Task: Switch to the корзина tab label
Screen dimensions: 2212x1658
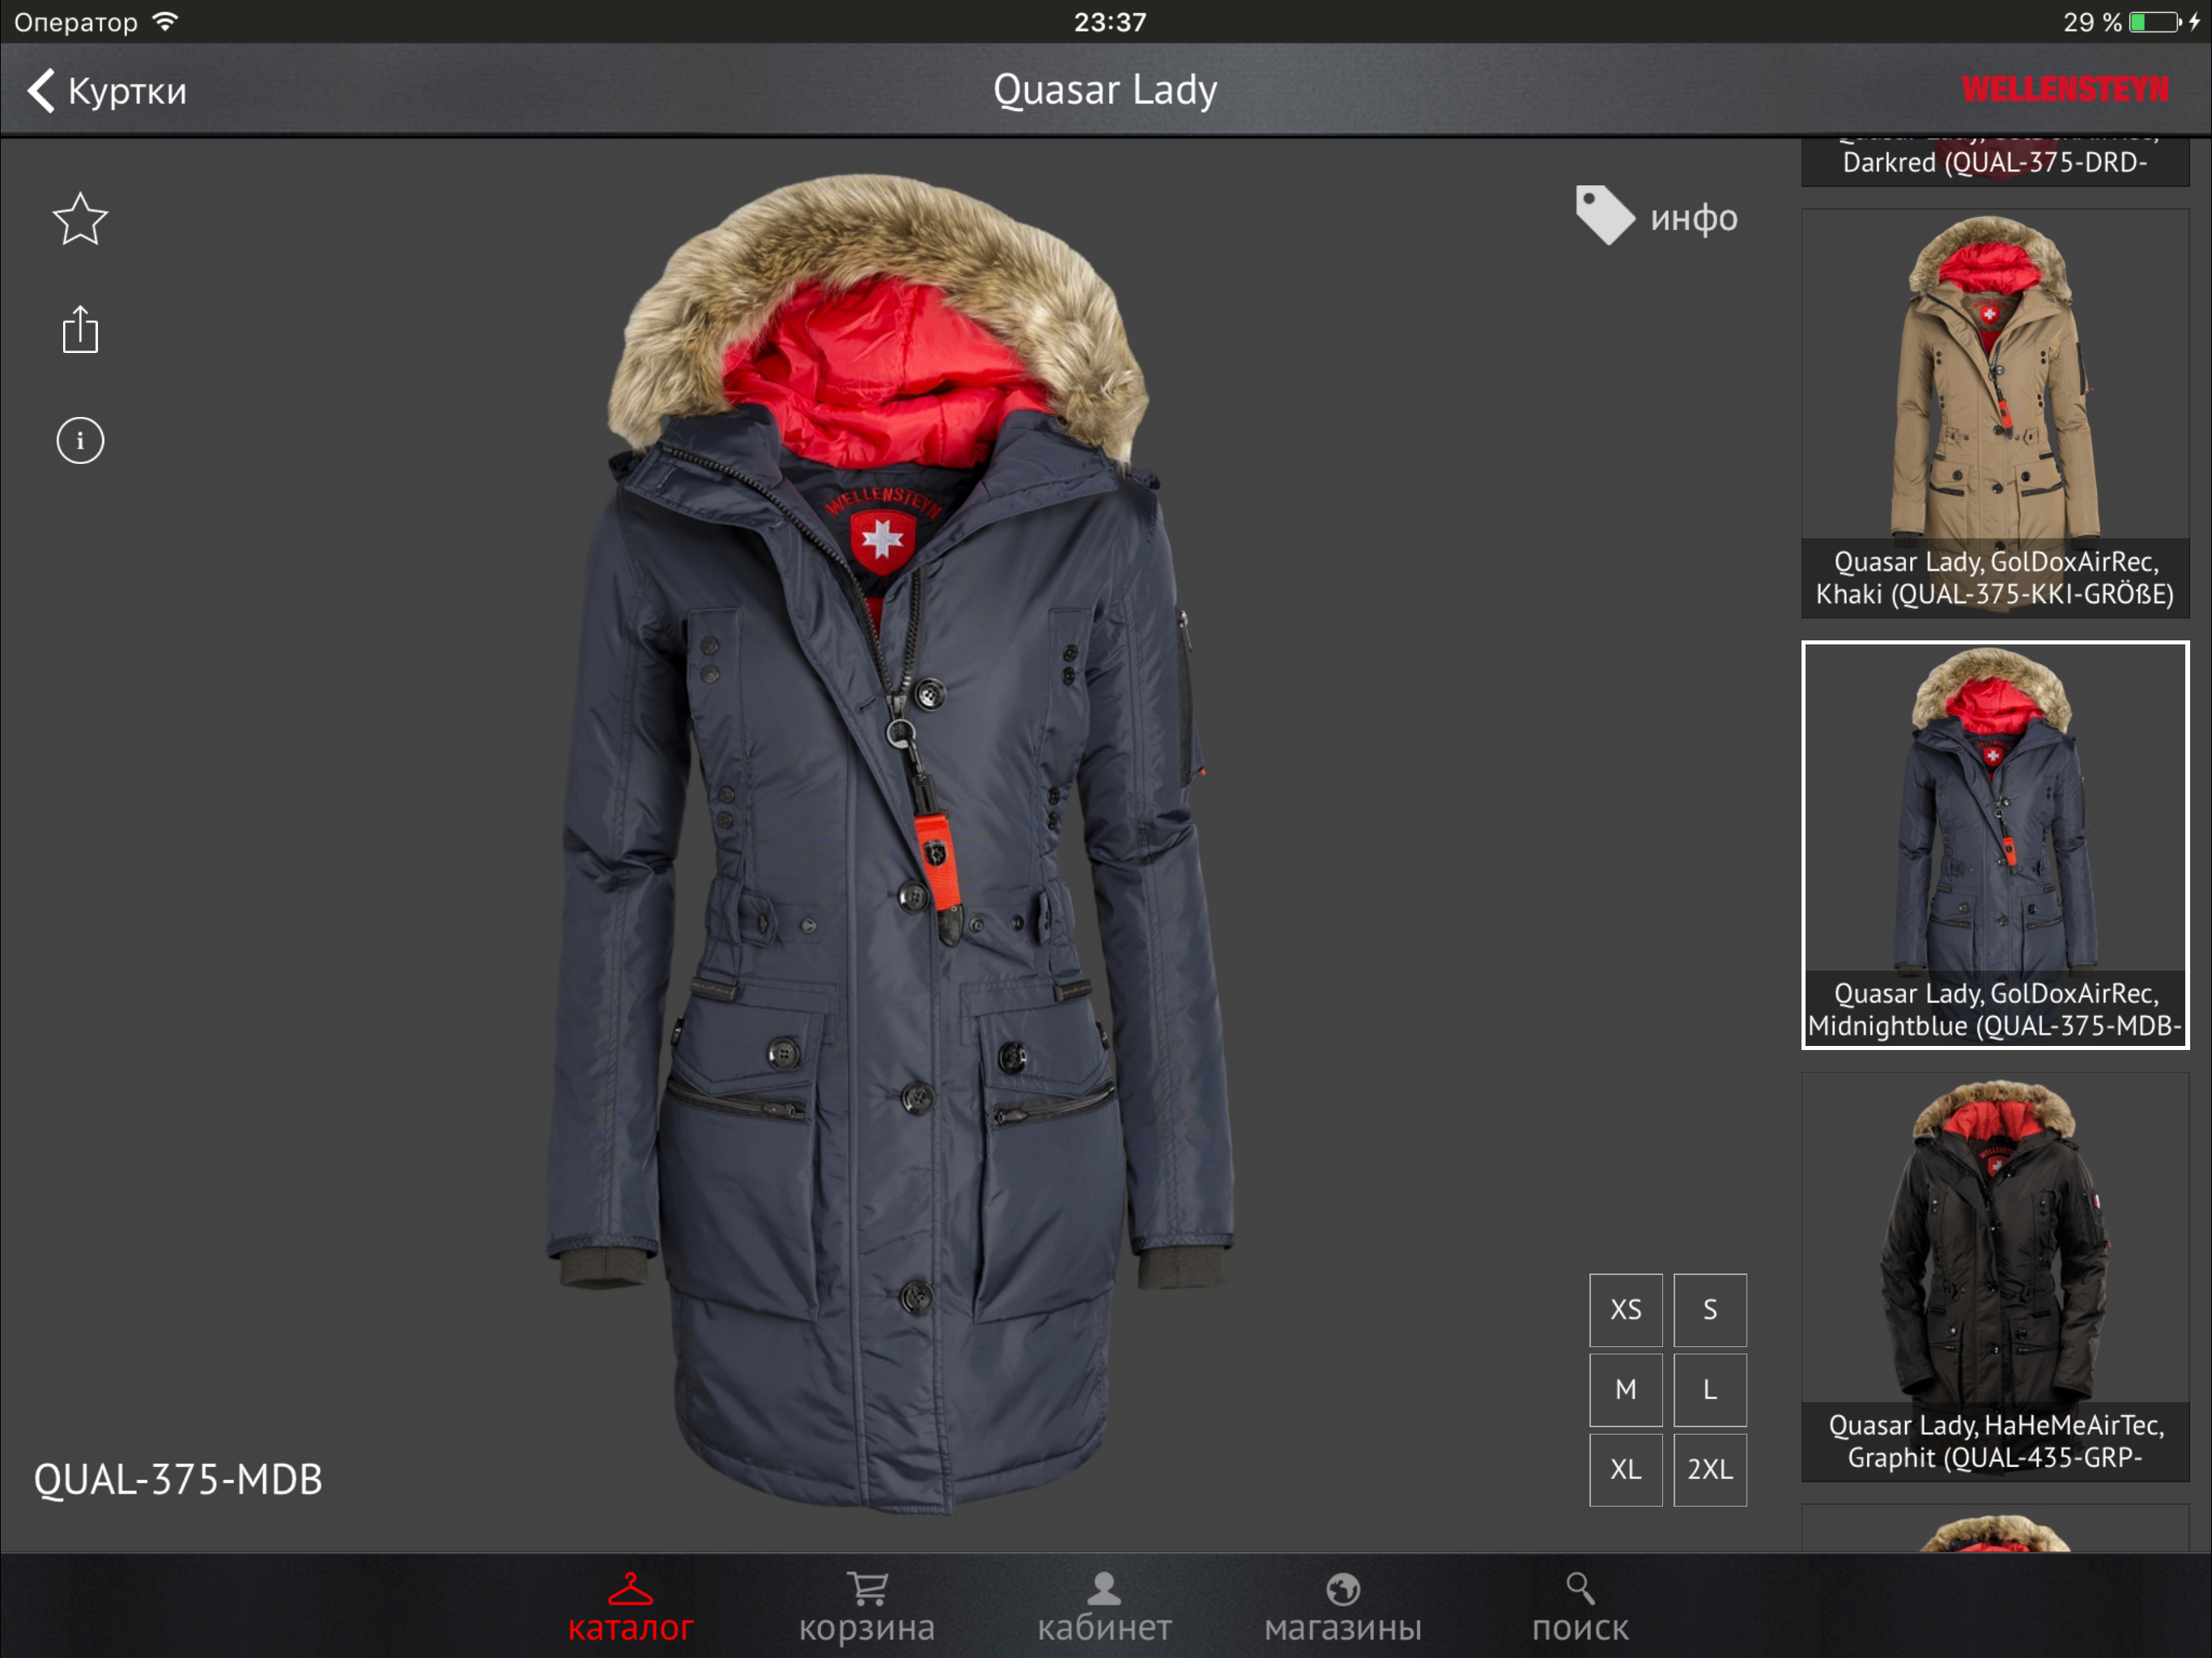Action: 867,1629
